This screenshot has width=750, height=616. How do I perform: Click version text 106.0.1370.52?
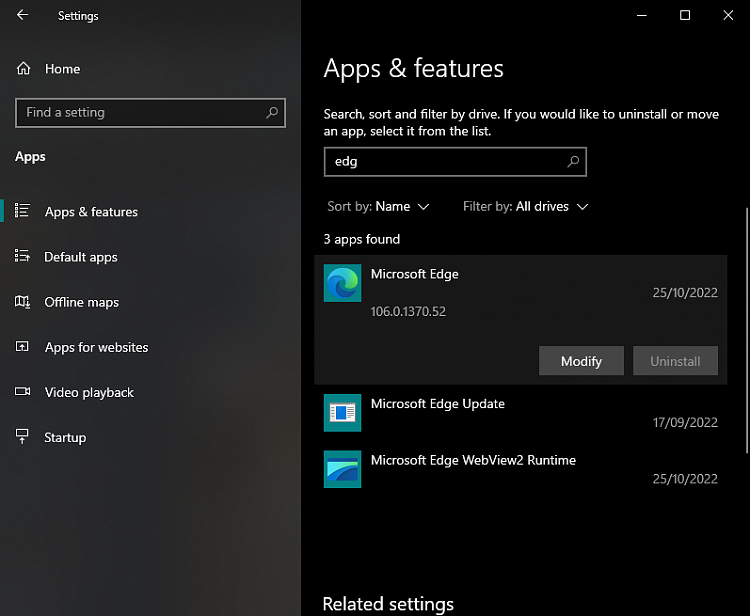tap(408, 311)
